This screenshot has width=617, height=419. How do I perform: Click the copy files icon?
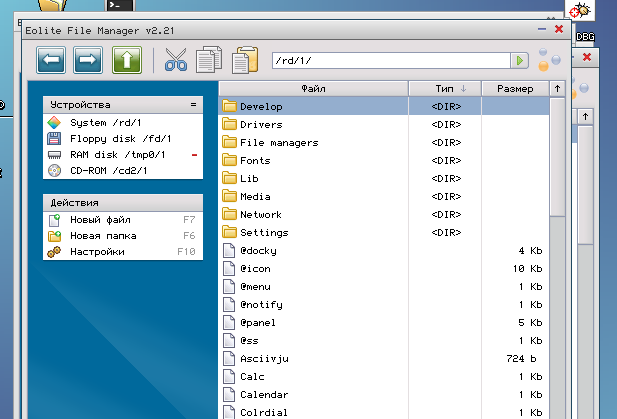pyautogui.click(x=208, y=61)
